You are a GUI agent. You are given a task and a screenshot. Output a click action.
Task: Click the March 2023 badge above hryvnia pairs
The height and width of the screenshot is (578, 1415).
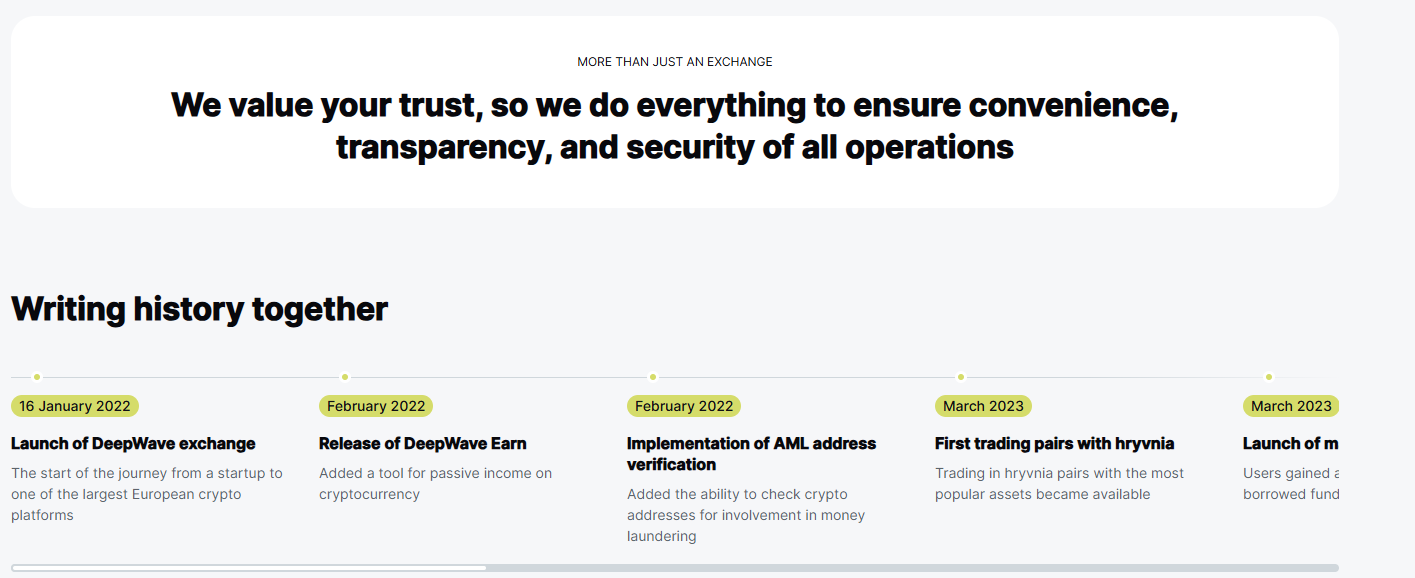(983, 406)
